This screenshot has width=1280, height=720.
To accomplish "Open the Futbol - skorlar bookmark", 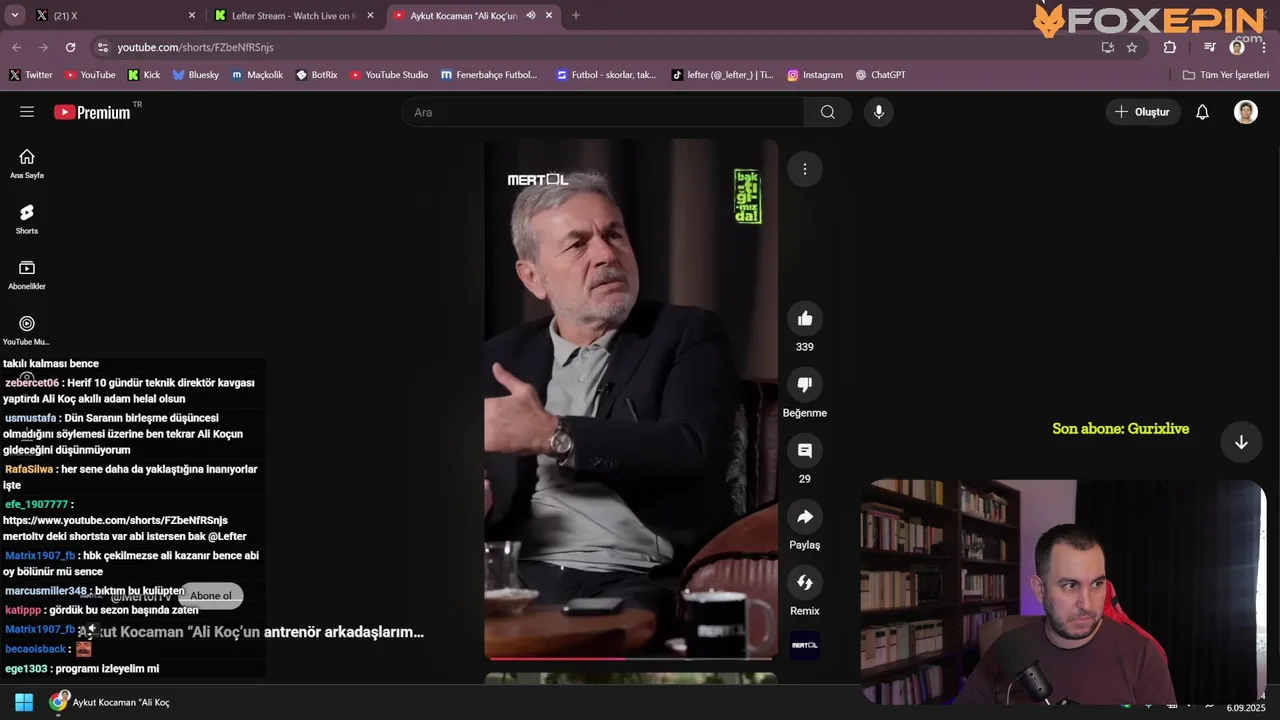I will point(606,75).
